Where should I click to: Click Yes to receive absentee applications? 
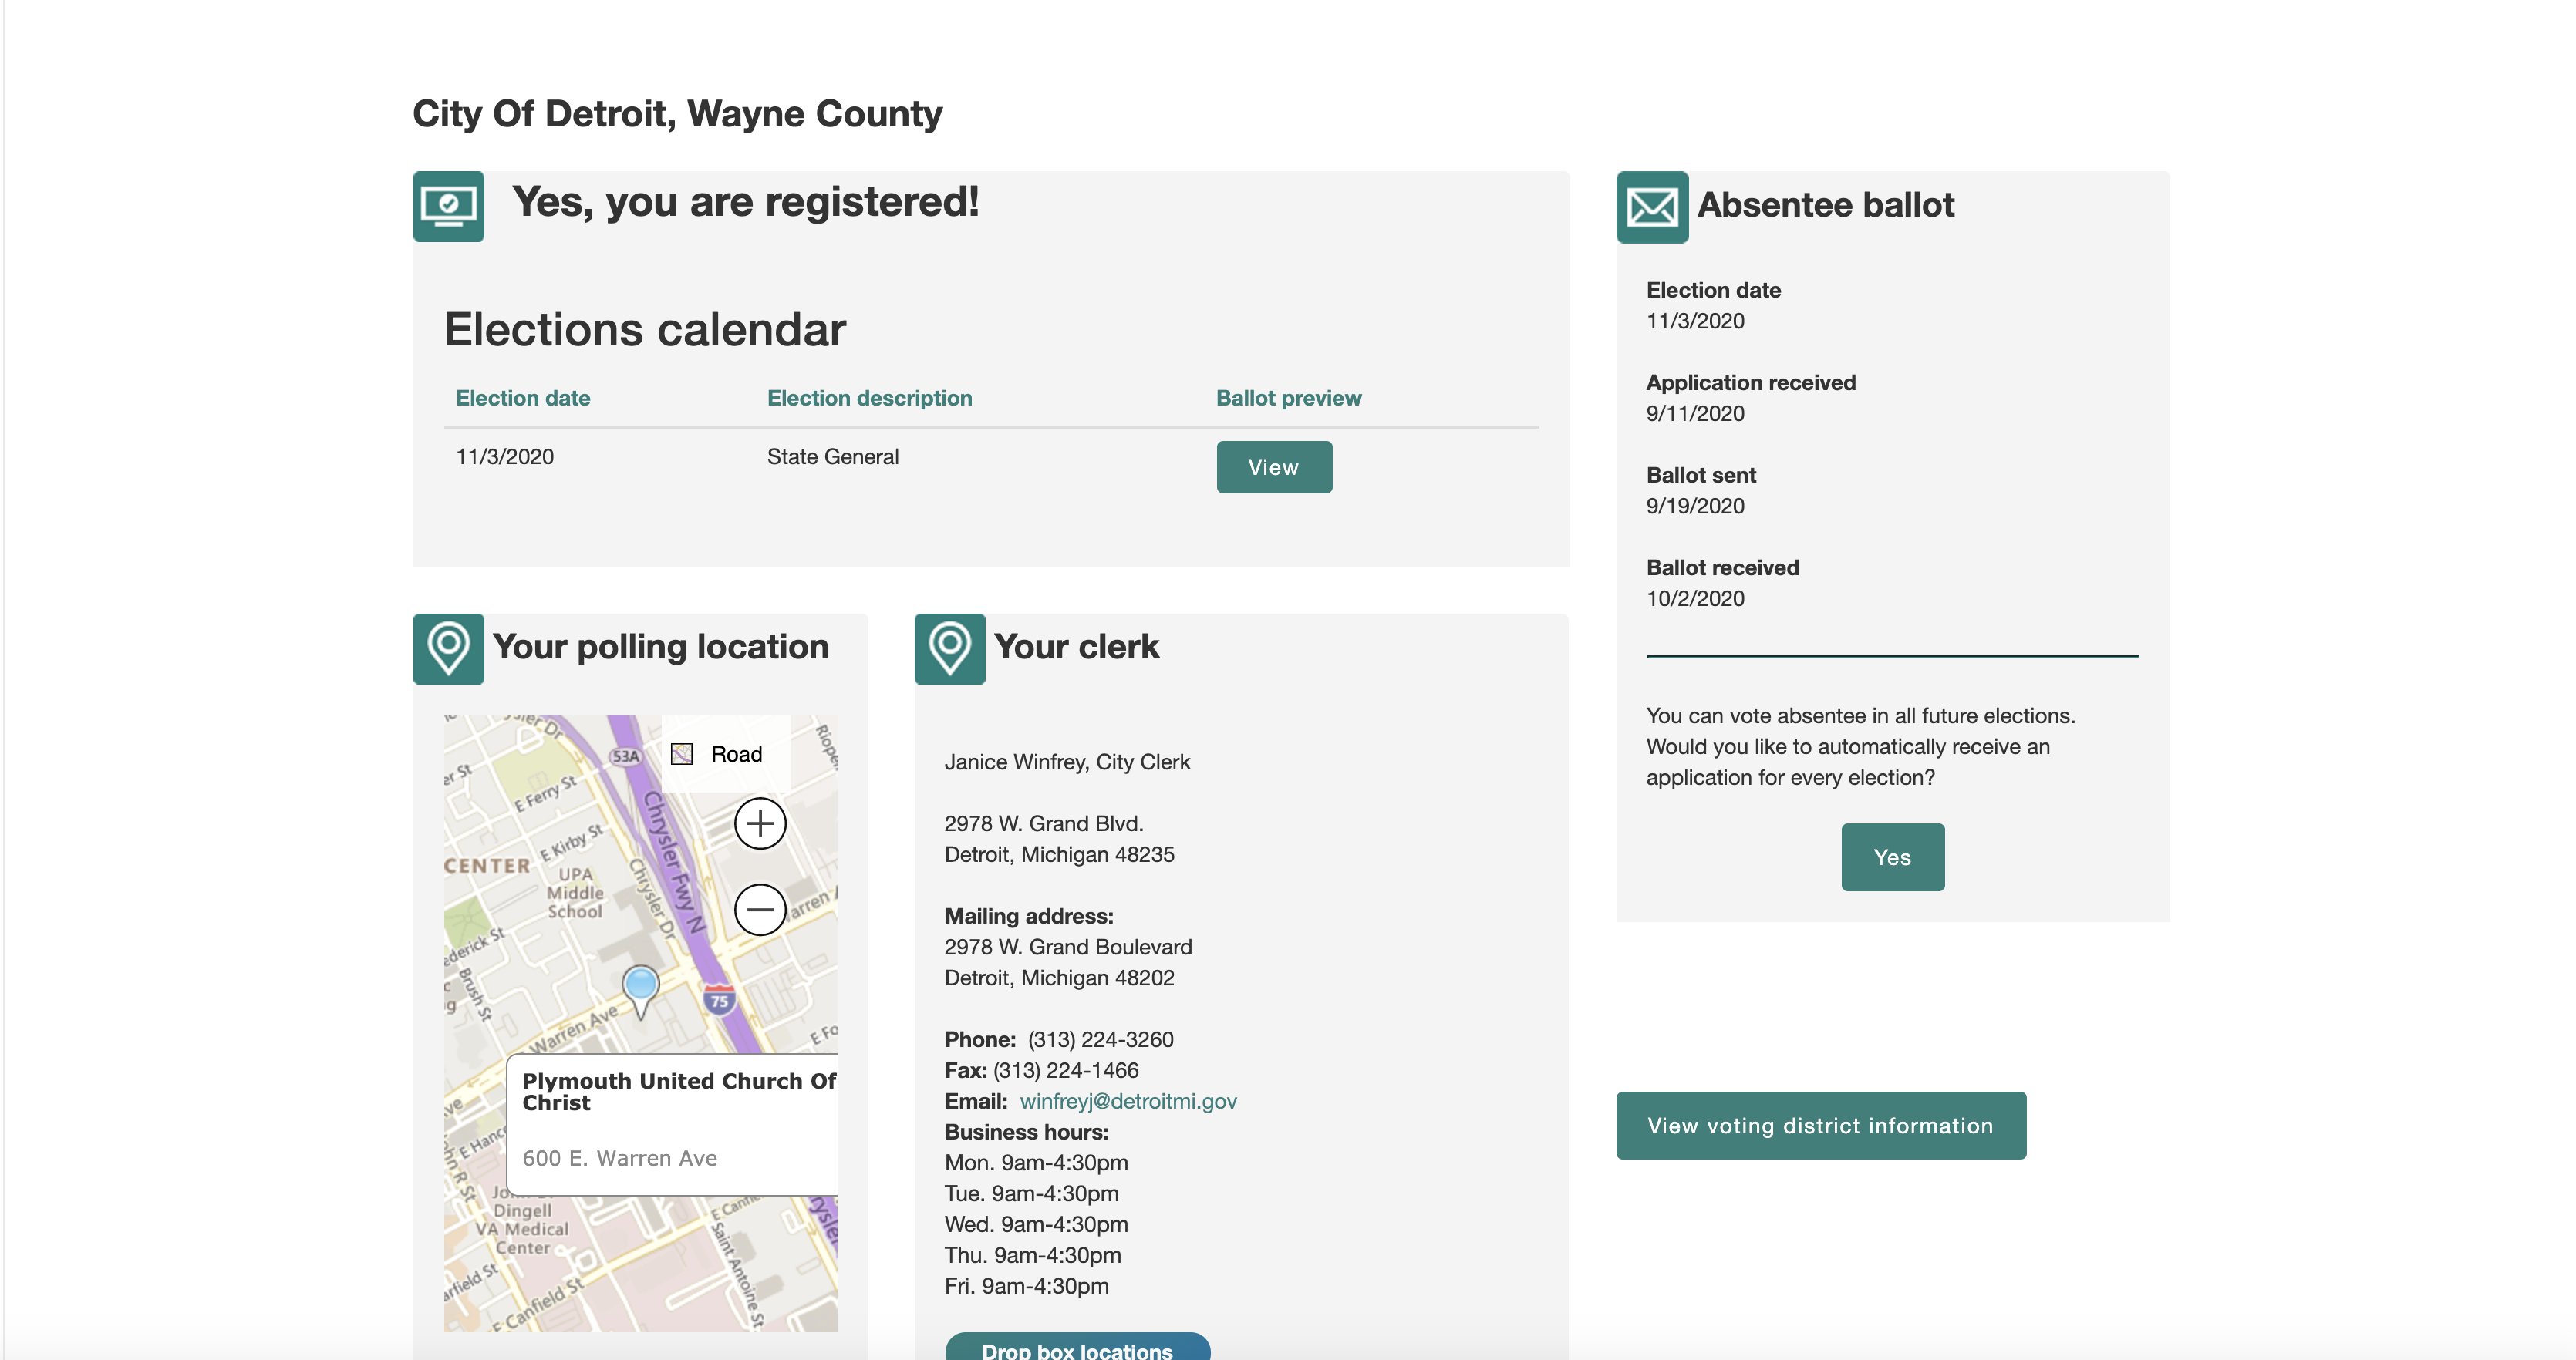pyautogui.click(x=1892, y=857)
